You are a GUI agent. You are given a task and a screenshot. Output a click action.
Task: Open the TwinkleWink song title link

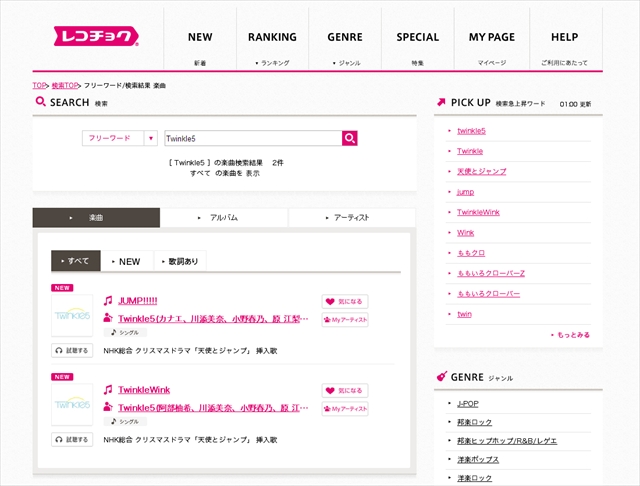coord(144,390)
